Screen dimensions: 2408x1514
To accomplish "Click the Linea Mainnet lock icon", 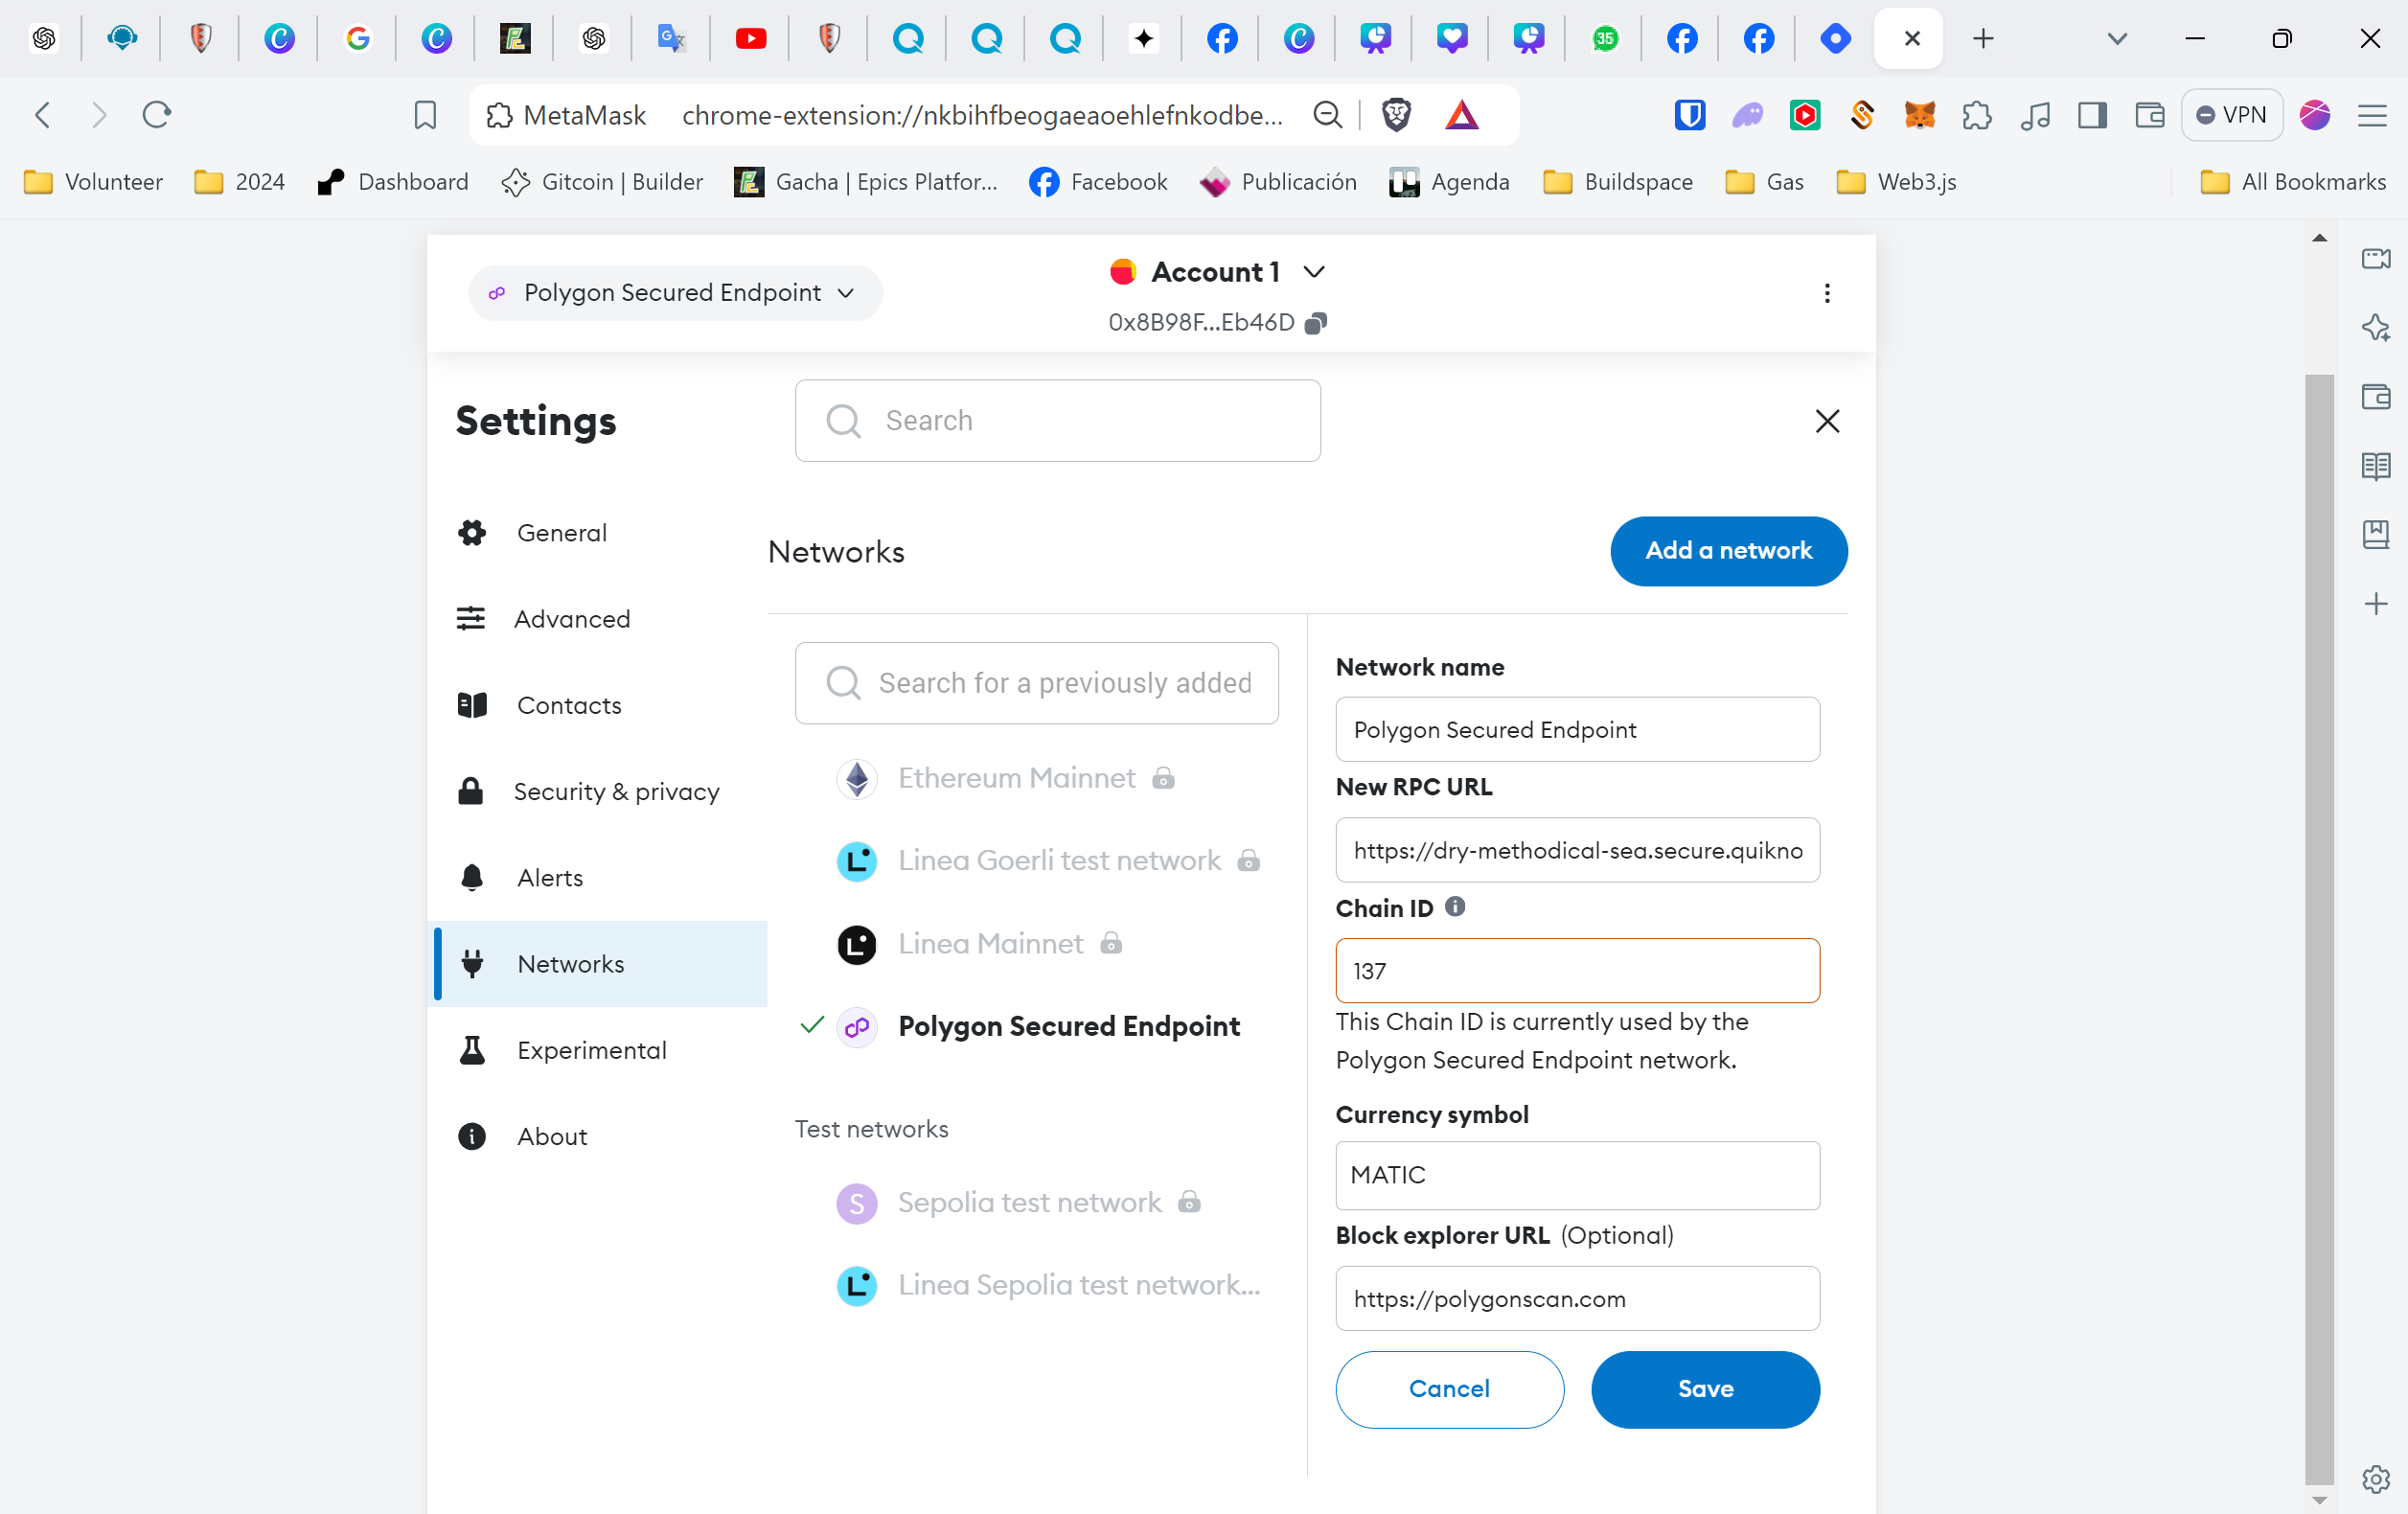I will pyautogui.click(x=1111, y=943).
